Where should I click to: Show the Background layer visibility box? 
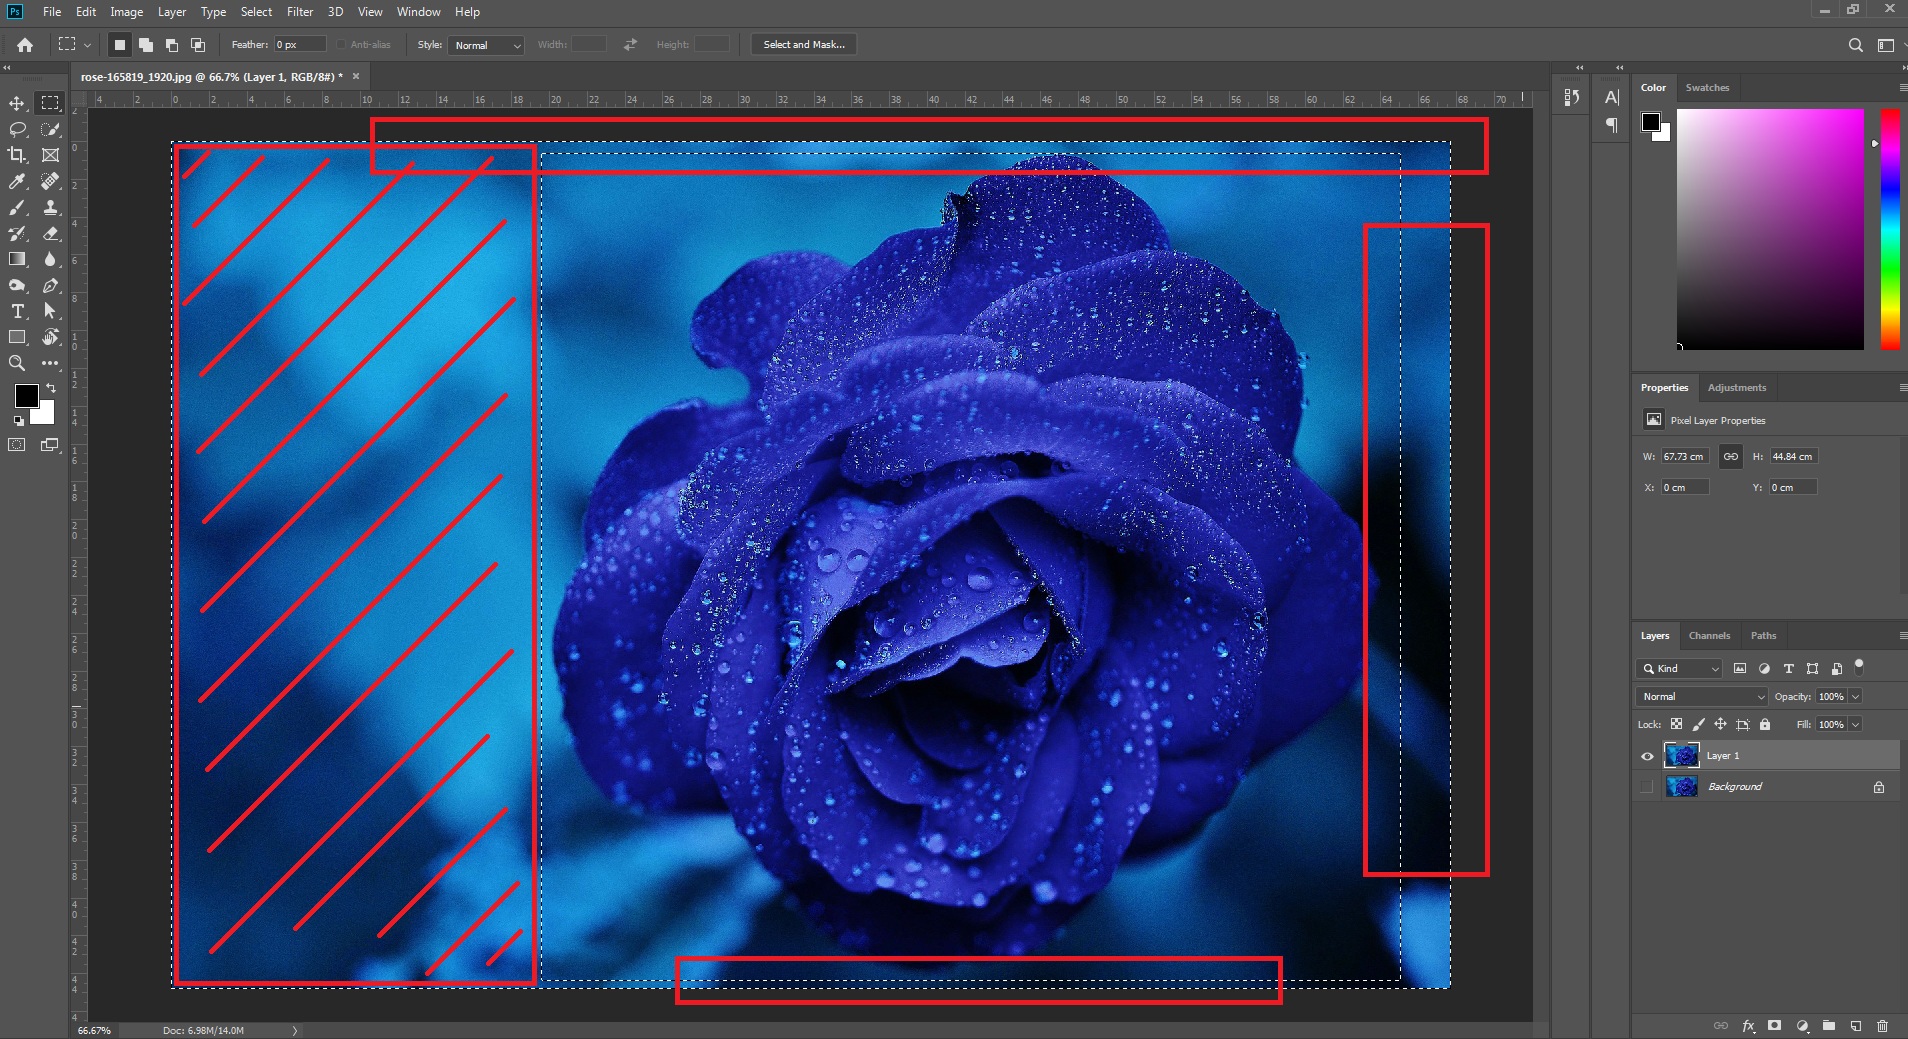1647,787
